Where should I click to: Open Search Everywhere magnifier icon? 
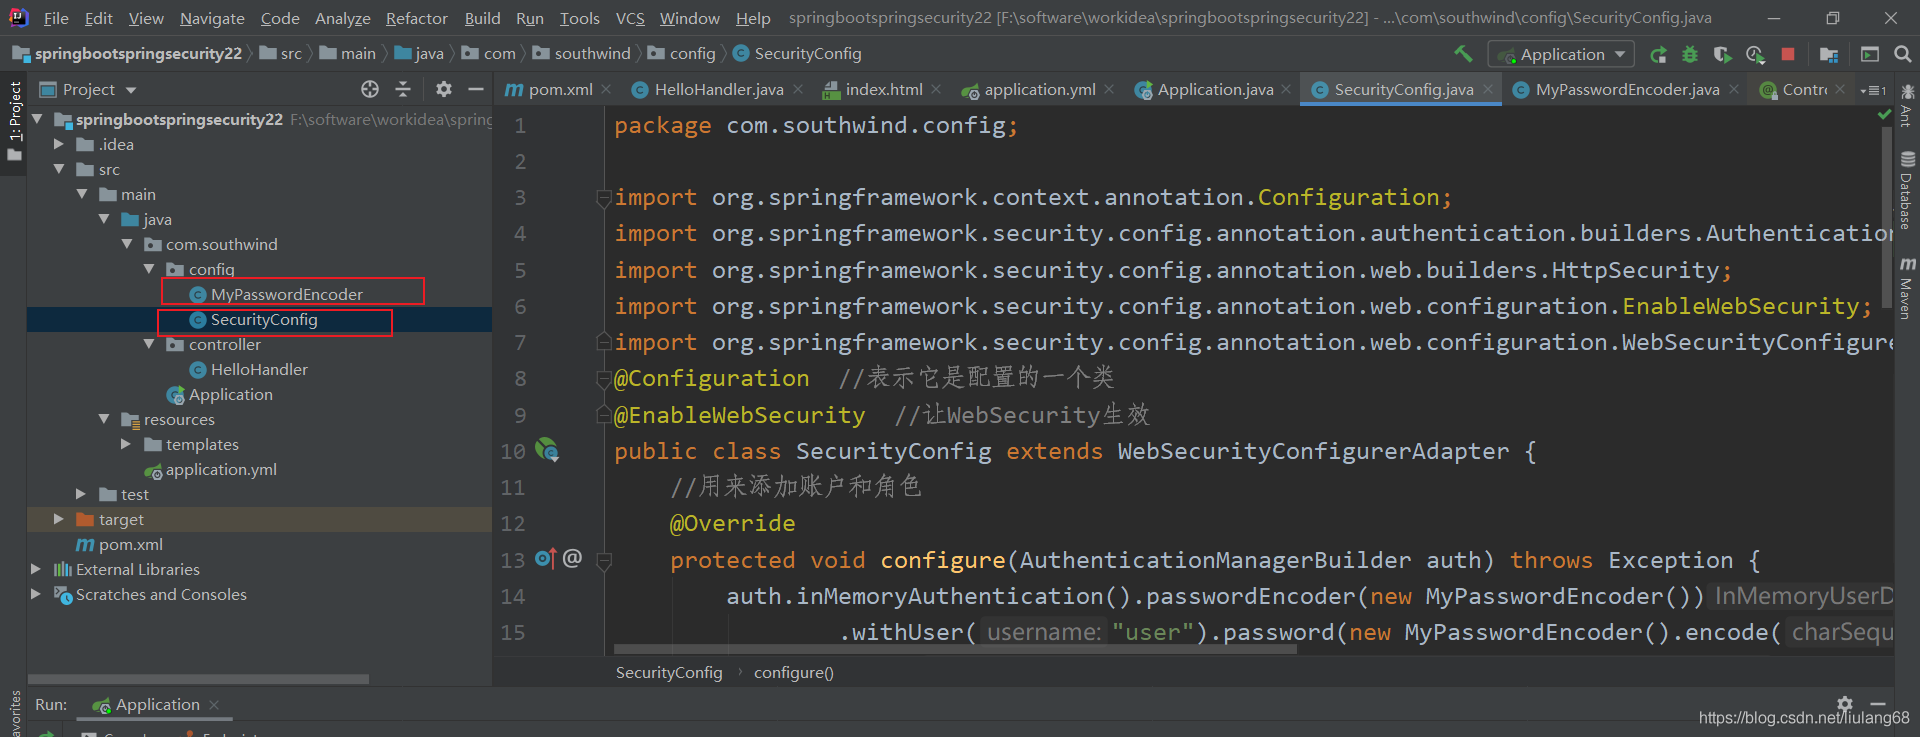click(x=1903, y=54)
